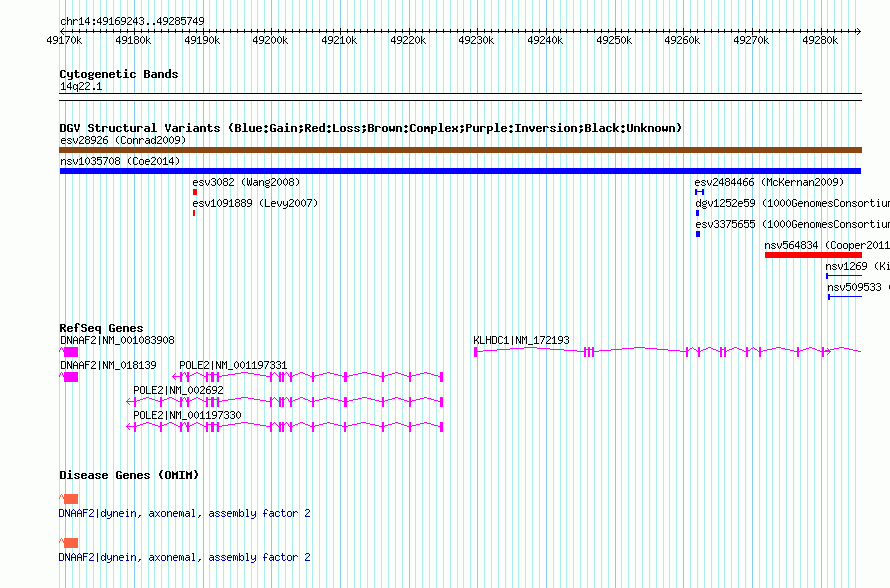Click the 49190k ruler tick label
This screenshot has width=890, height=588.
[x=202, y=40]
